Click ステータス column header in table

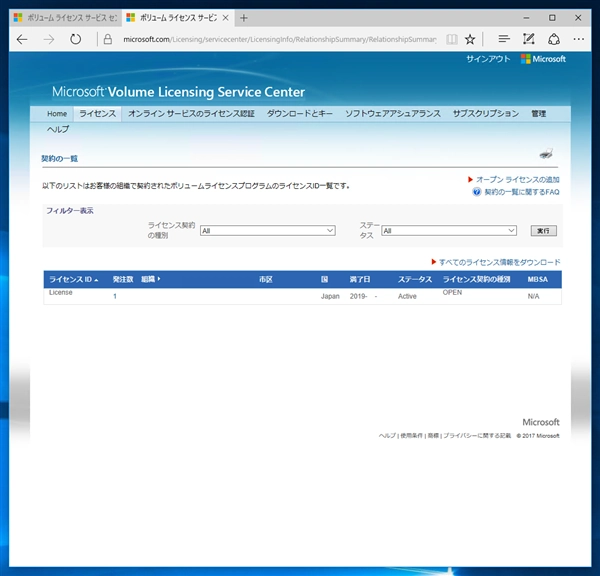[415, 279]
